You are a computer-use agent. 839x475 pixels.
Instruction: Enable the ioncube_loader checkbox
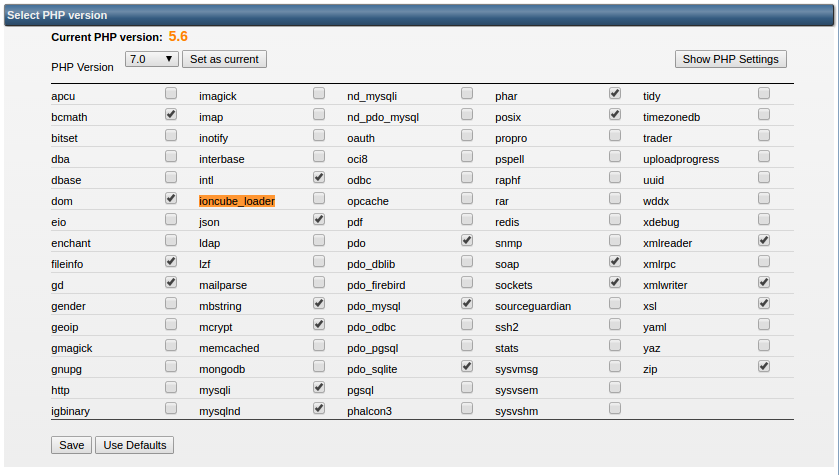[x=319, y=199]
